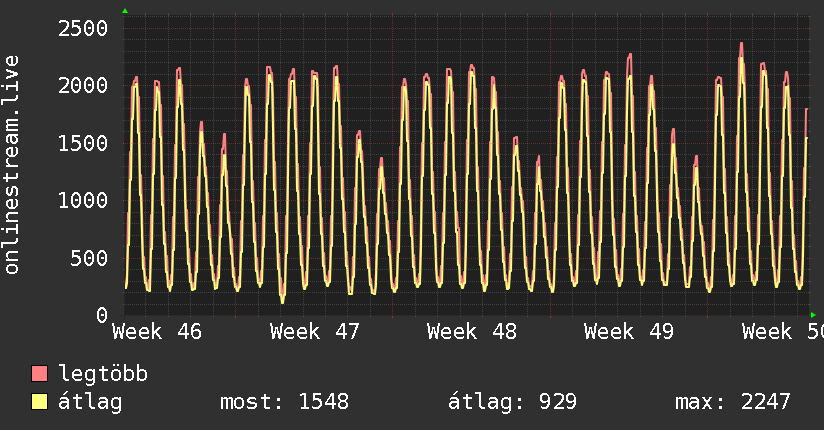Screen dimensions: 824x430
Task: Click the Week 46 axis label
Action: (157, 332)
